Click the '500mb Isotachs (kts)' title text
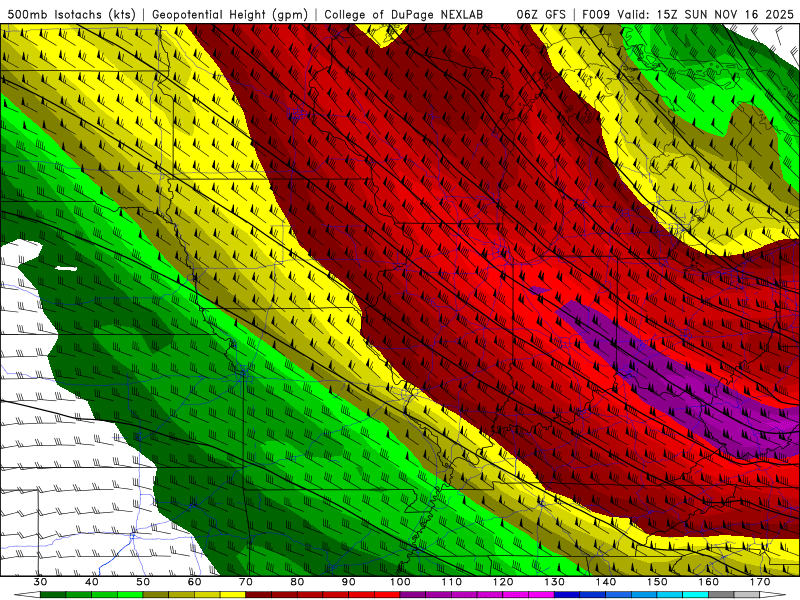The height and width of the screenshot is (600, 800). [71, 14]
